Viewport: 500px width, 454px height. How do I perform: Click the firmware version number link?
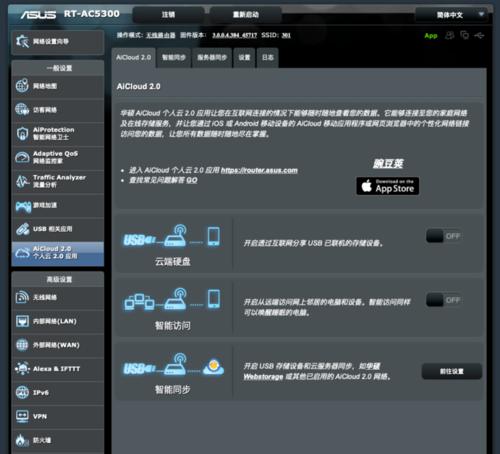pos(234,35)
